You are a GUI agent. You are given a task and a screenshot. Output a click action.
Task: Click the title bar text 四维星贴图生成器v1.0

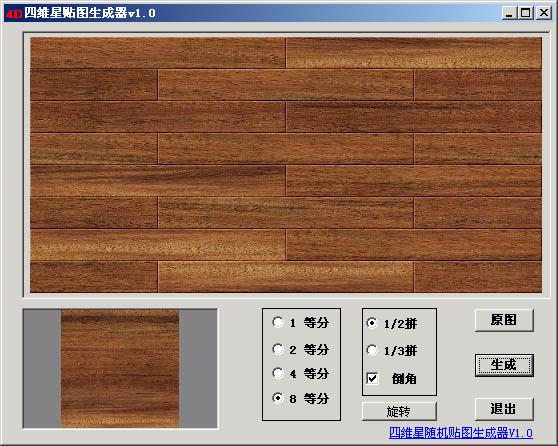(x=90, y=13)
